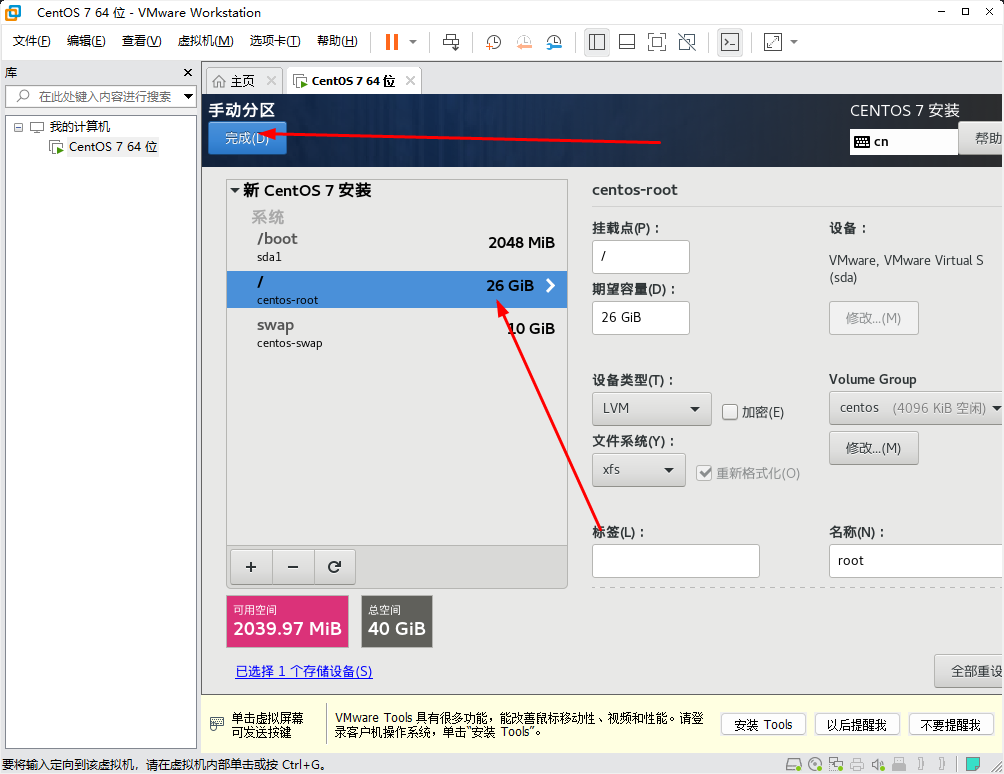Revert the virtual machine to its snapshot
Screen dimensions: 1004x774
pyautogui.click(x=524, y=42)
